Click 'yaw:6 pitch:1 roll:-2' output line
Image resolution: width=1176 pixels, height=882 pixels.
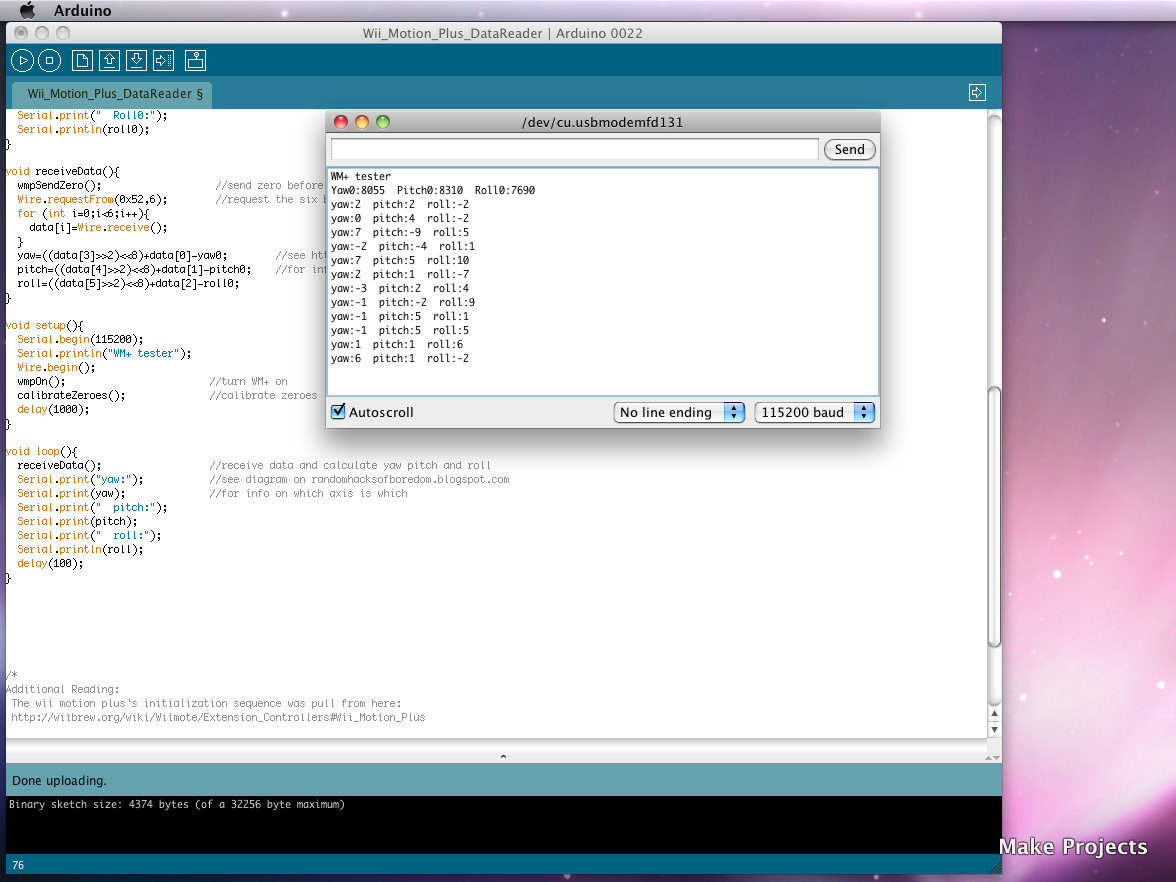tap(400, 358)
